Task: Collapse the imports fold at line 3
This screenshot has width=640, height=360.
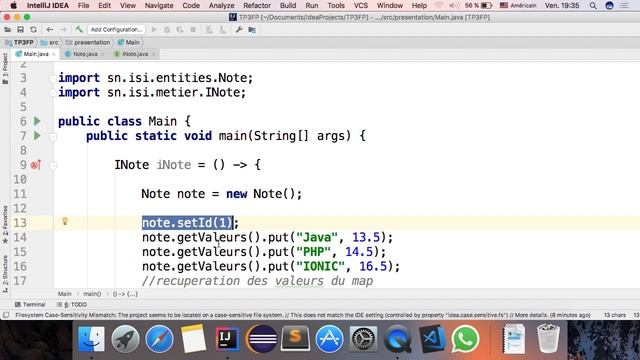Action: pyautogui.click(x=53, y=78)
